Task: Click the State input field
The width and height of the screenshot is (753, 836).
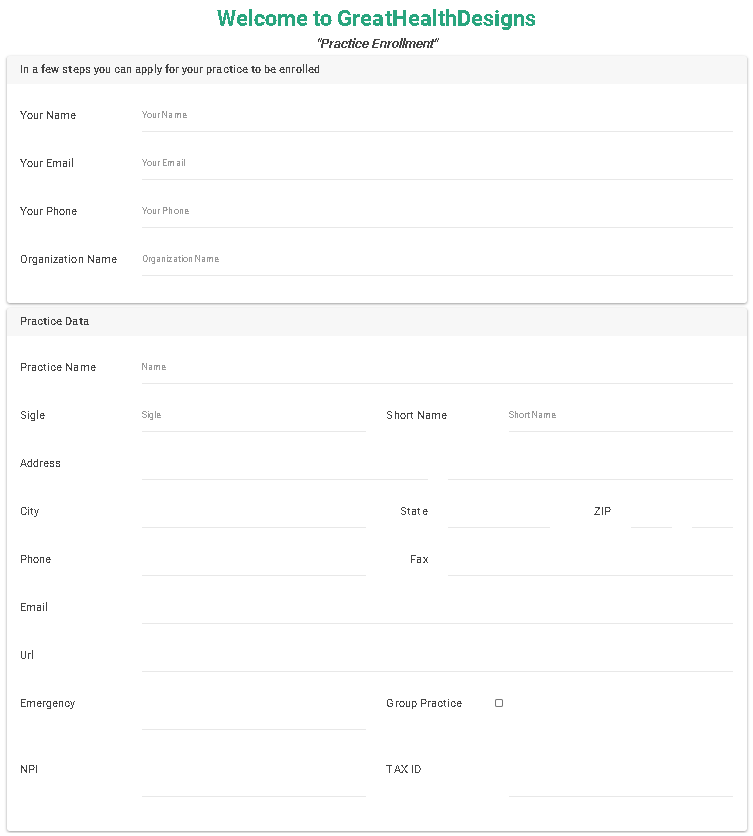Action: tap(499, 512)
